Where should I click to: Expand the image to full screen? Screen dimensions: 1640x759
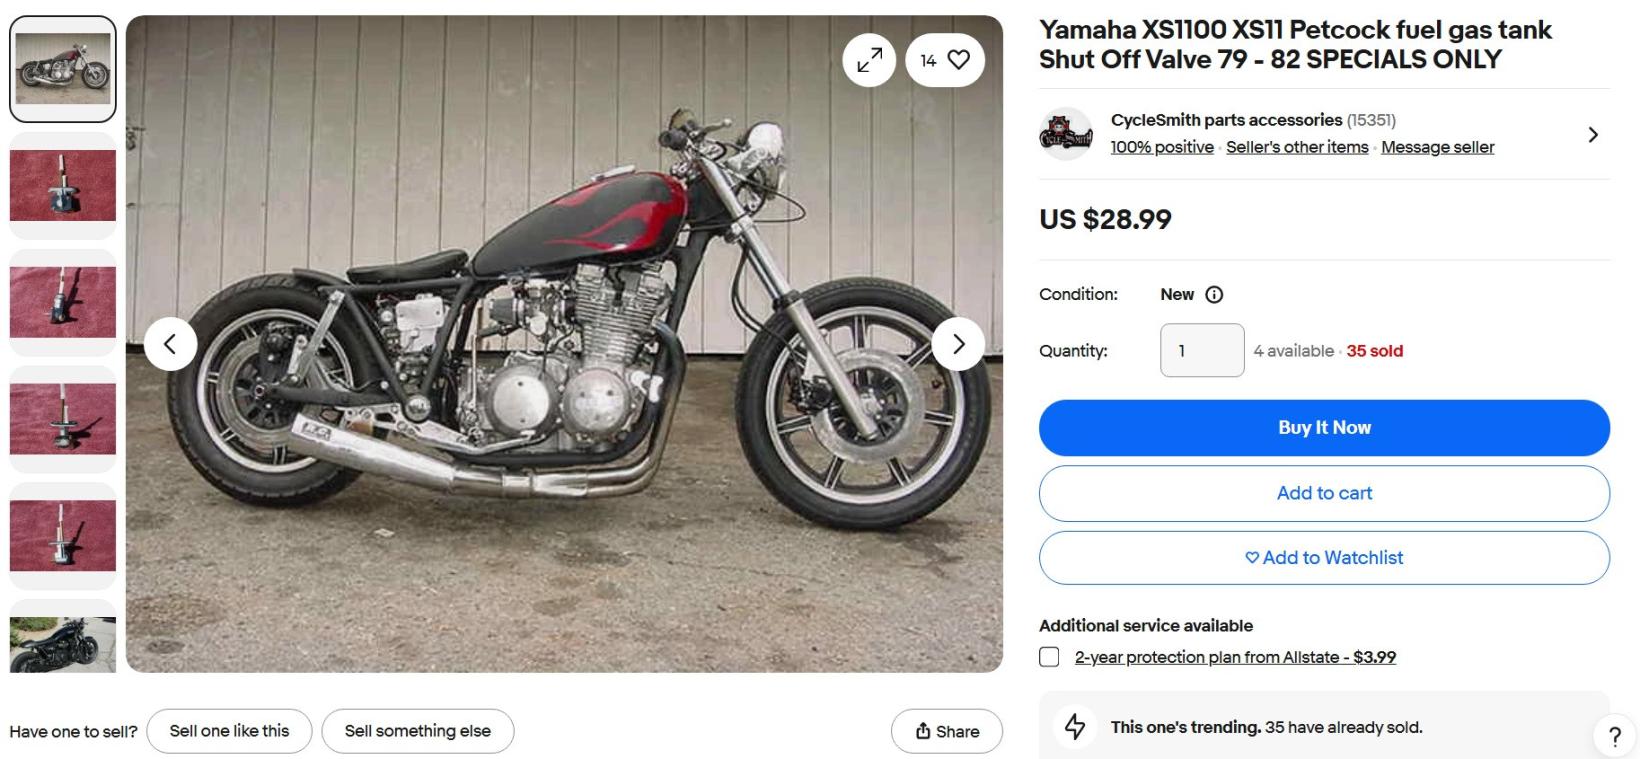tap(869, 60)
